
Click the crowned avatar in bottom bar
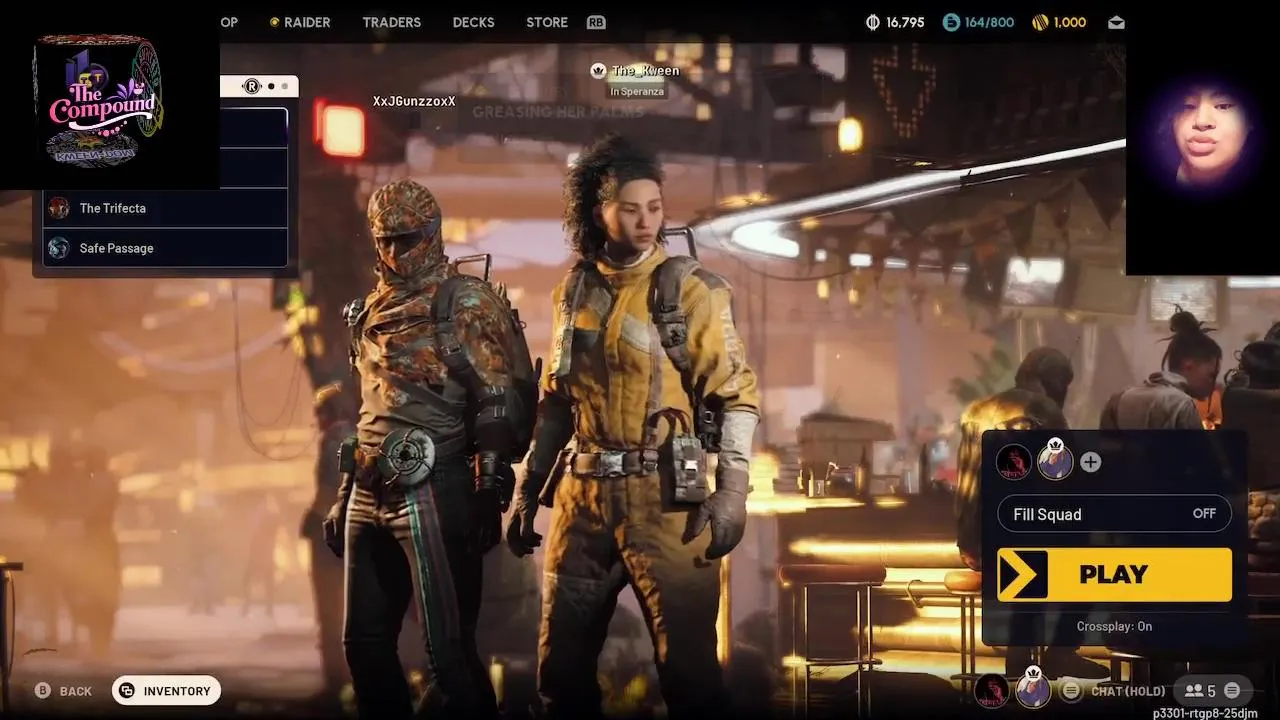1033,689
